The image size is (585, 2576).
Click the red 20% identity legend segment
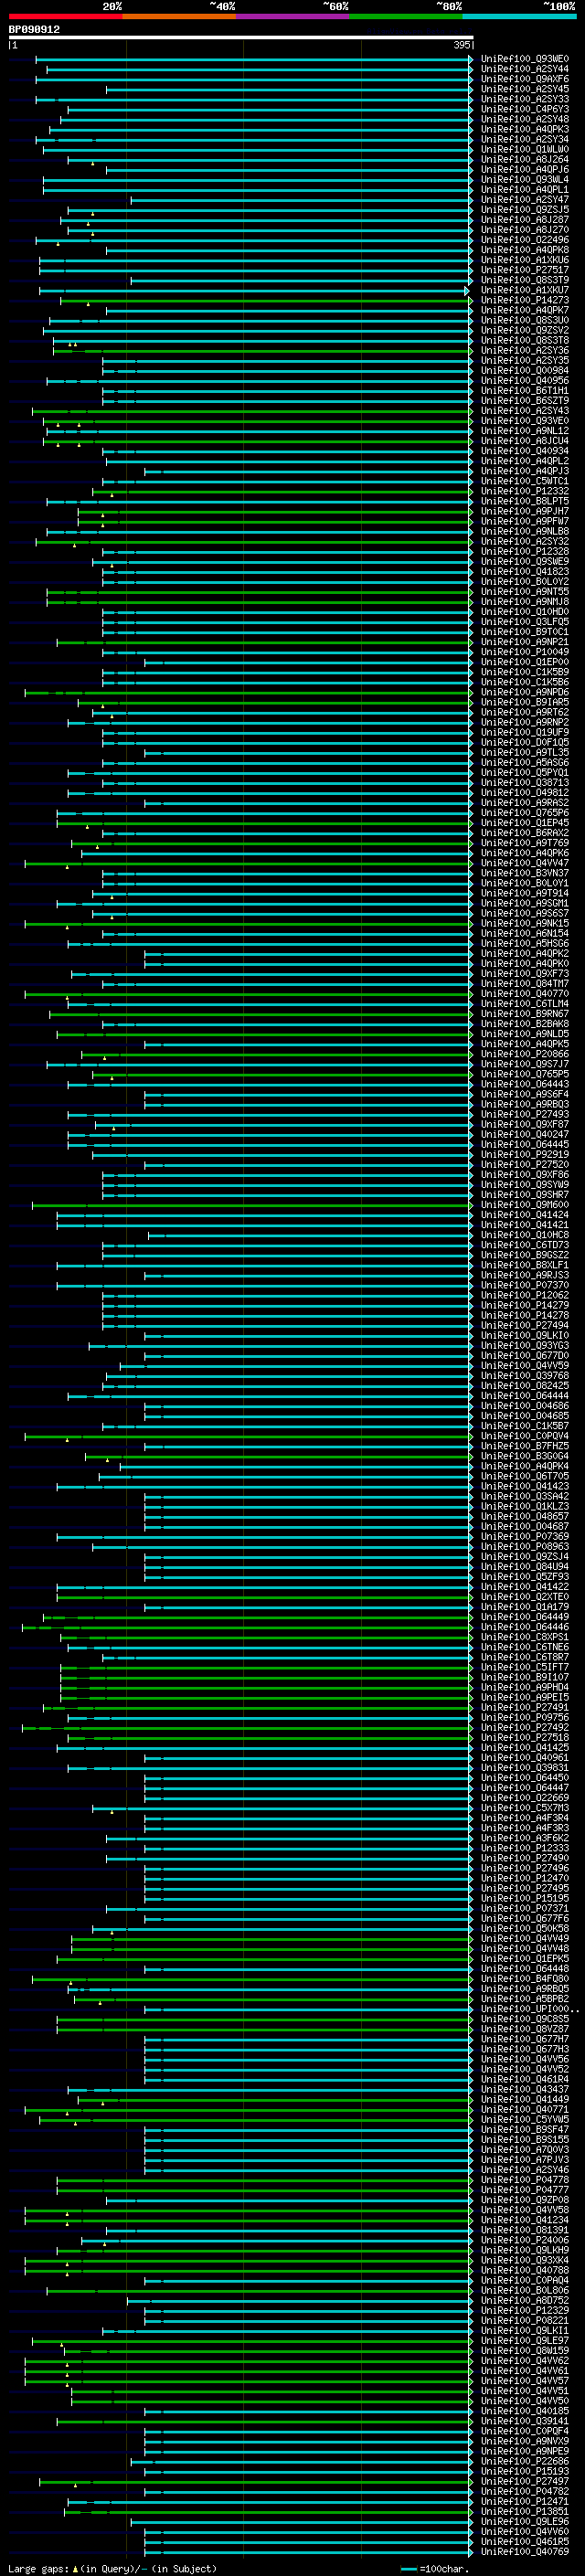[x=65, y=16]
